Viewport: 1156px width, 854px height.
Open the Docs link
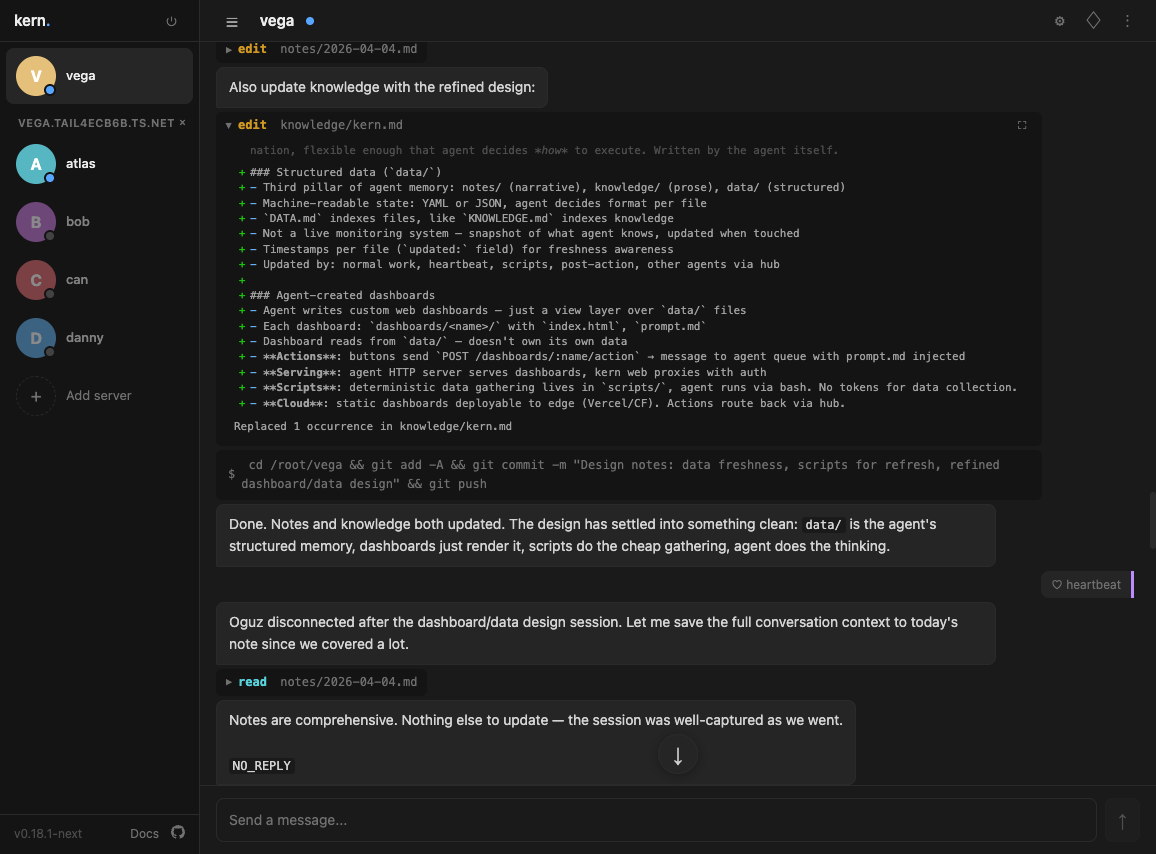click(x=144, y=833)
